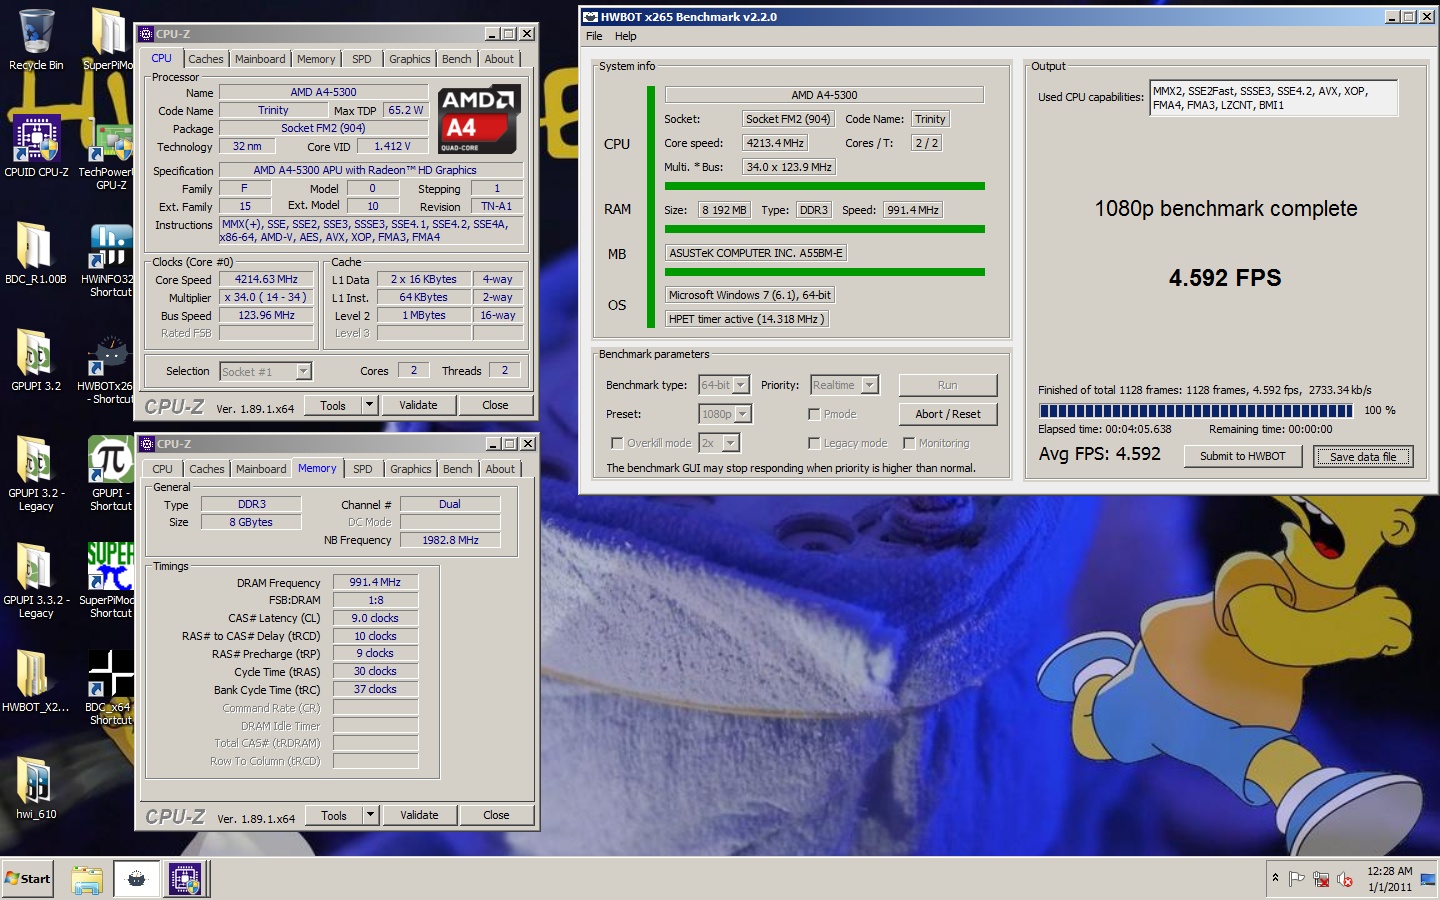The height and width of the screenshot is (900, 1440).
Task: Show hidden tray icons arrow
Action: click(x=1275, y=878)
